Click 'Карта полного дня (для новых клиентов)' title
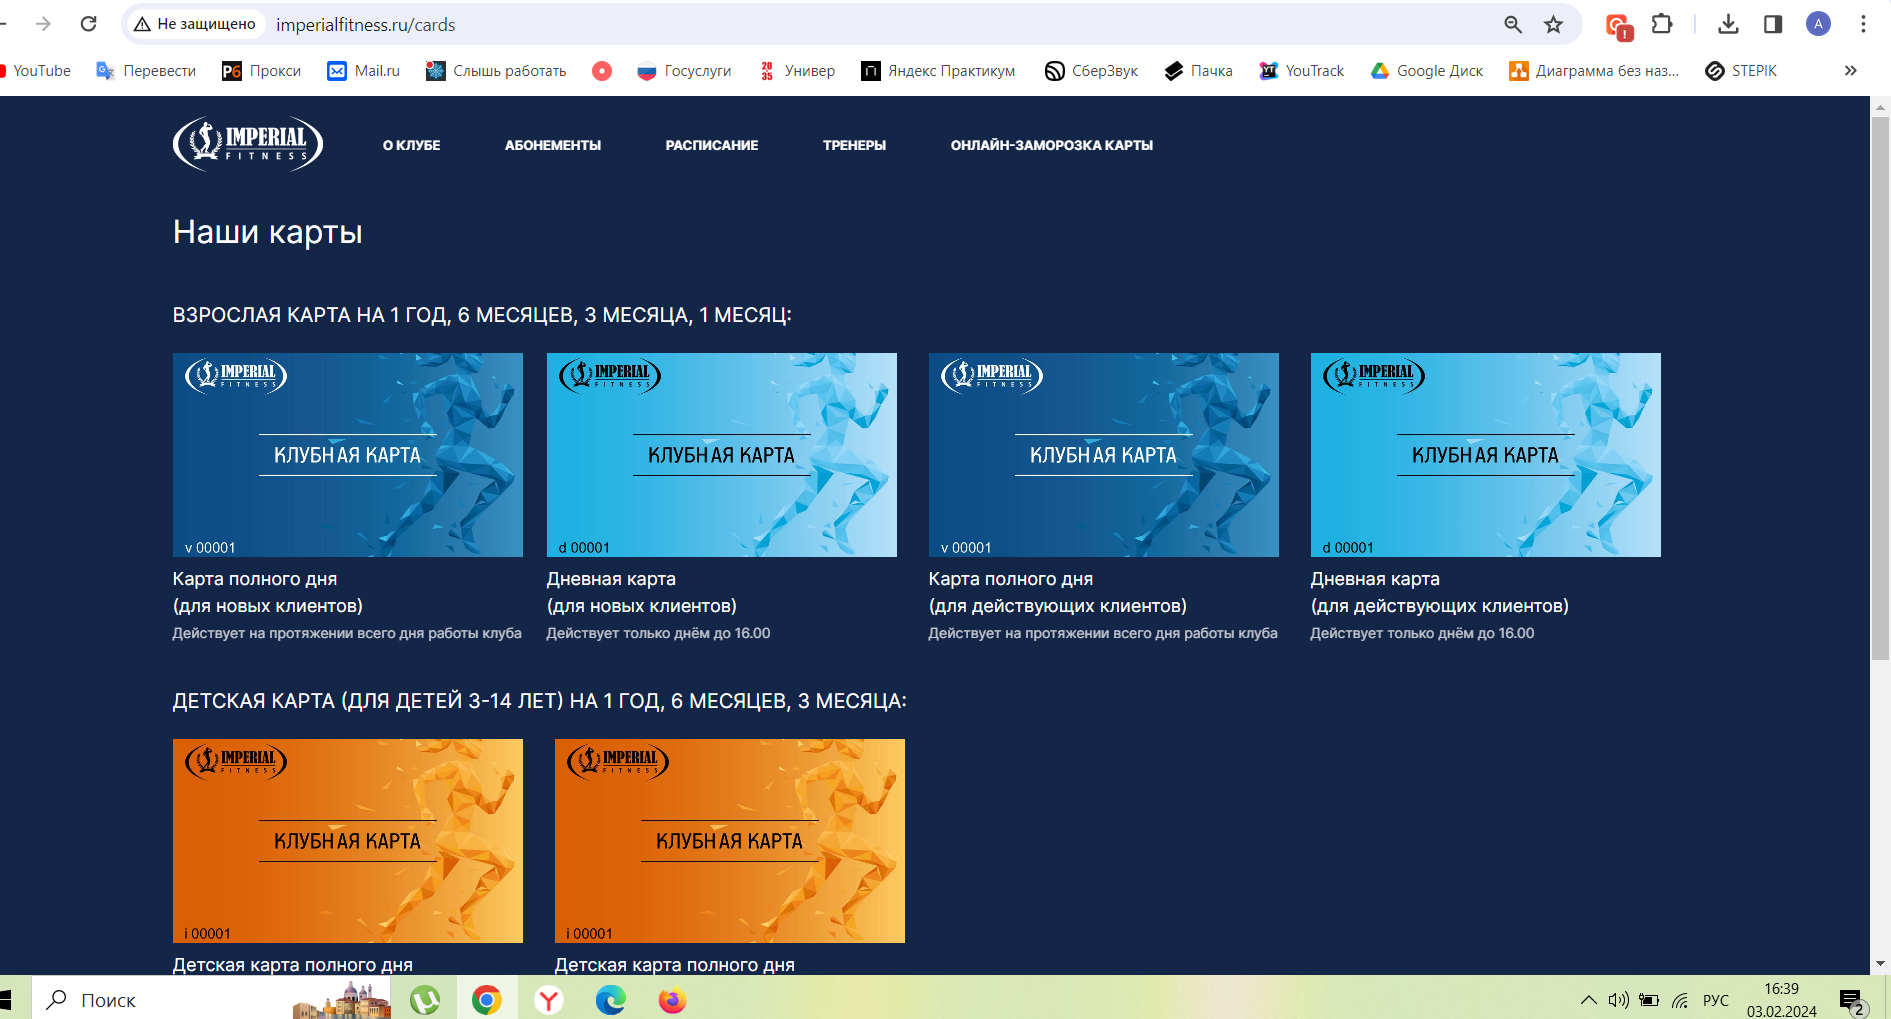Image resolution: width=1891 pixels, height=1019 pixels. click(x=268, y=592)
